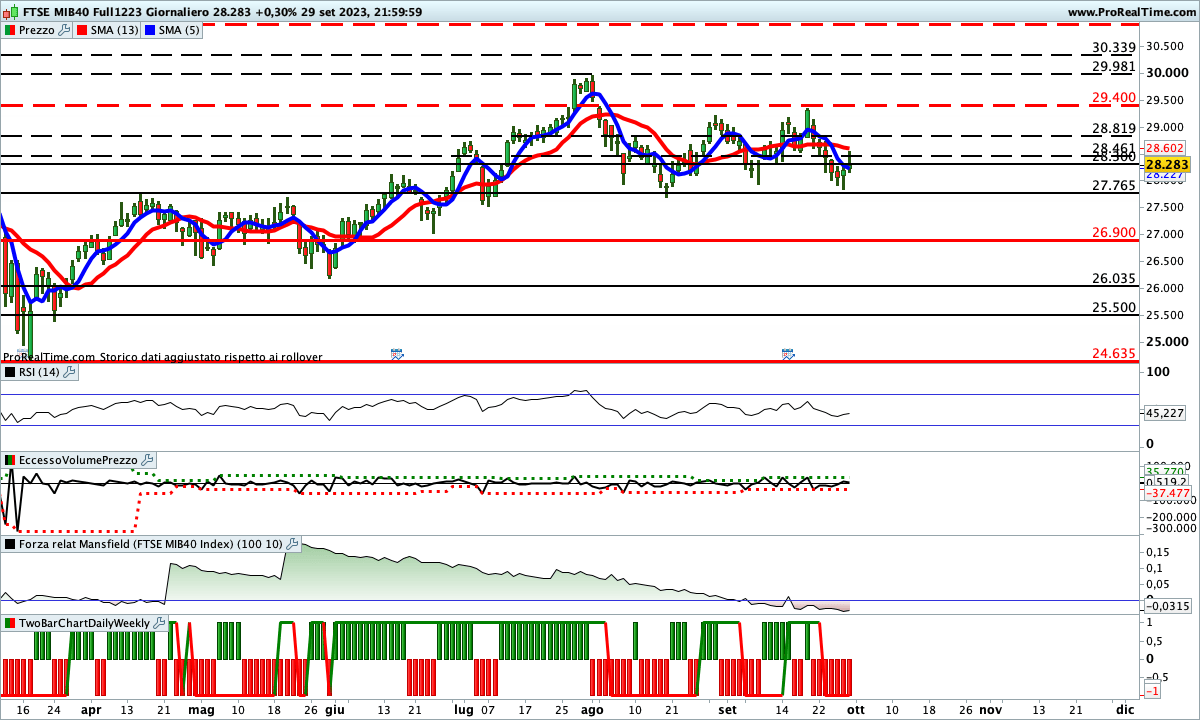
Task: Click the RSI value 45,227 label
Action: click(1166, 413)
